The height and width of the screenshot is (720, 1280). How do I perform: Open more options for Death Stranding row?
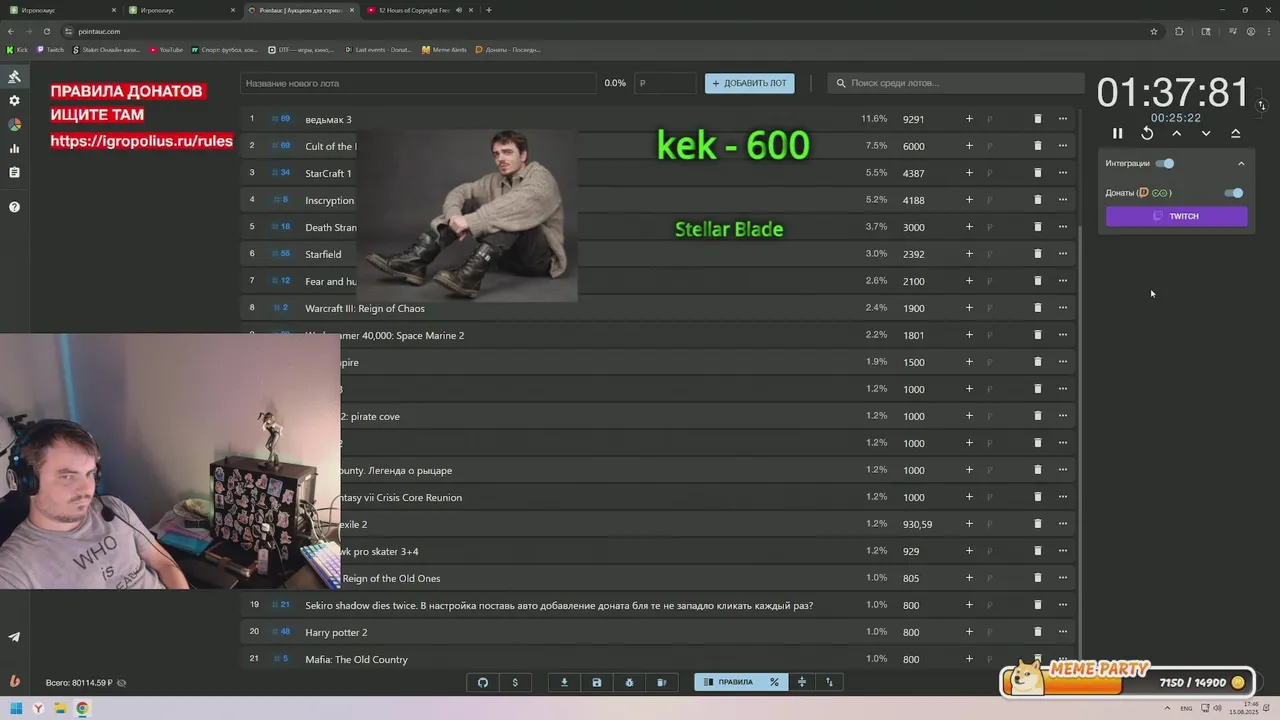(x=1063, y=227)
